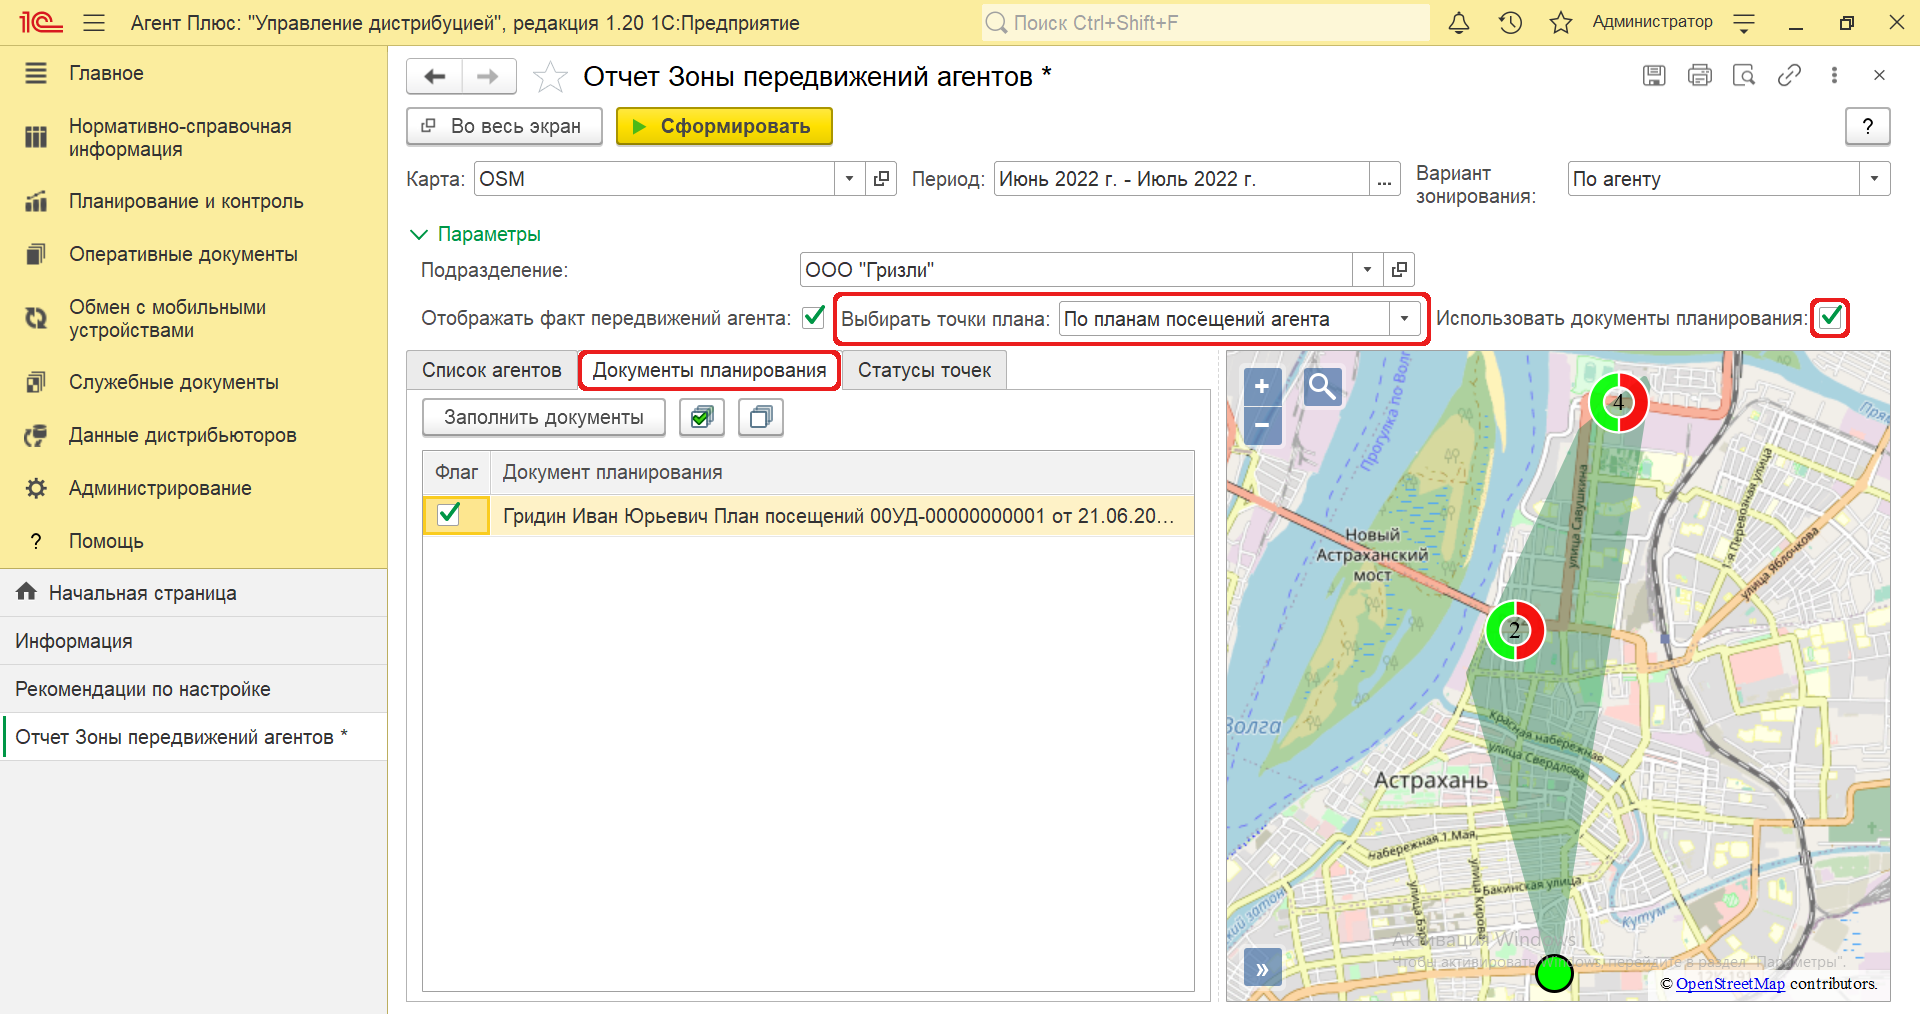Viewport: 1920px width, 1014px height.
Task: Uncheck all documents icon button
Action: [x=761, y=417]
